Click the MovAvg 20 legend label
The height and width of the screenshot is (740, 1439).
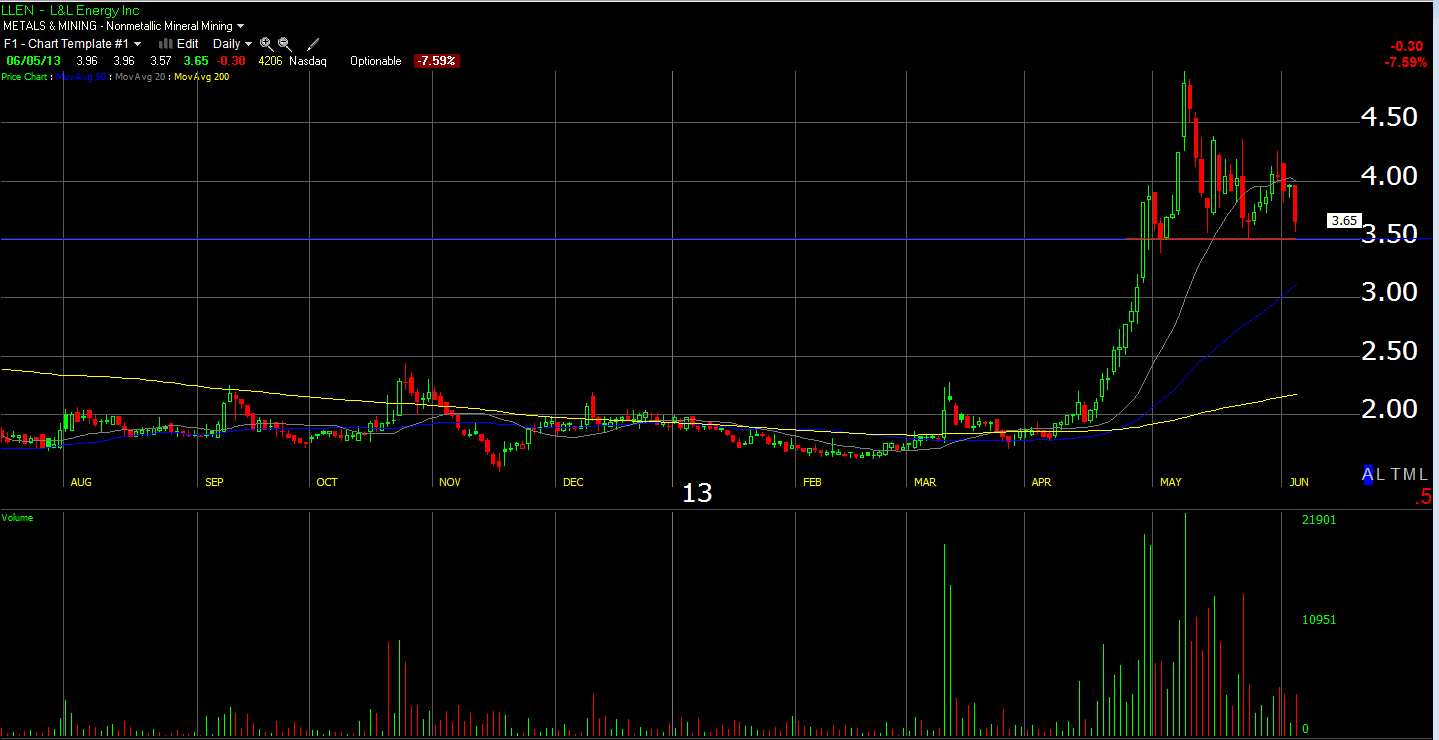click(x=140, y=77)
